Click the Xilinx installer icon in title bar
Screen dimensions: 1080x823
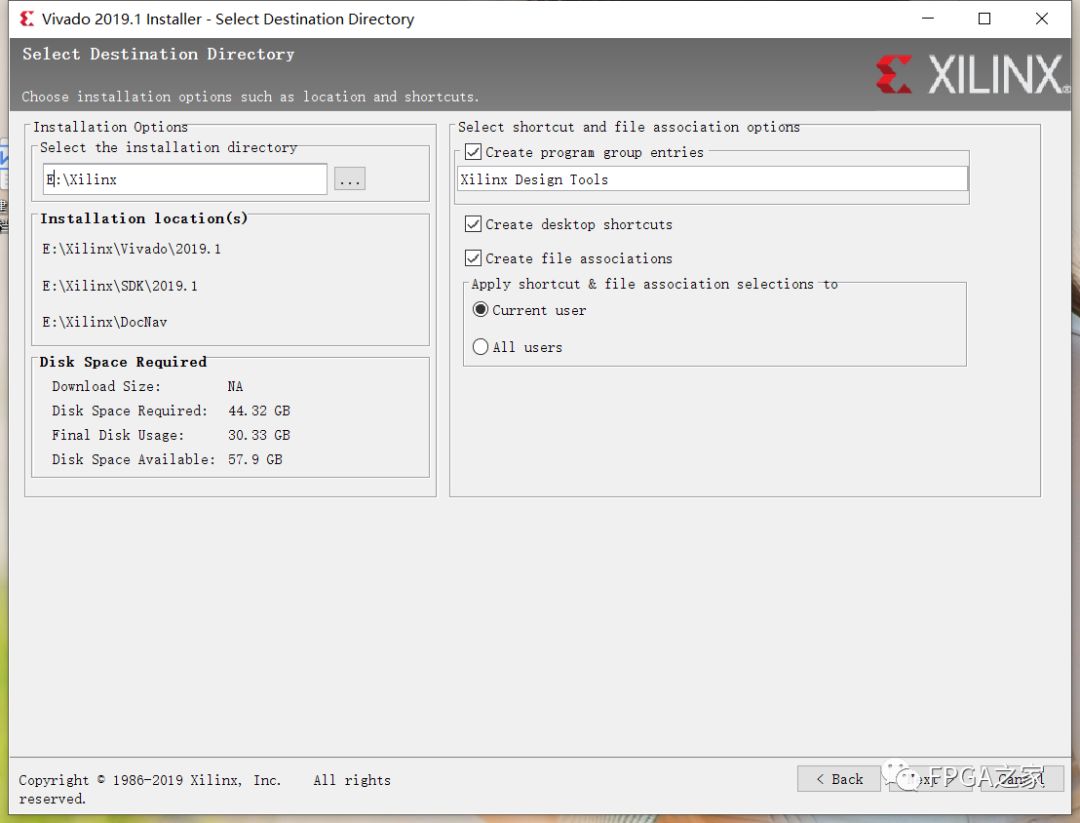click(x=27, y=19)
